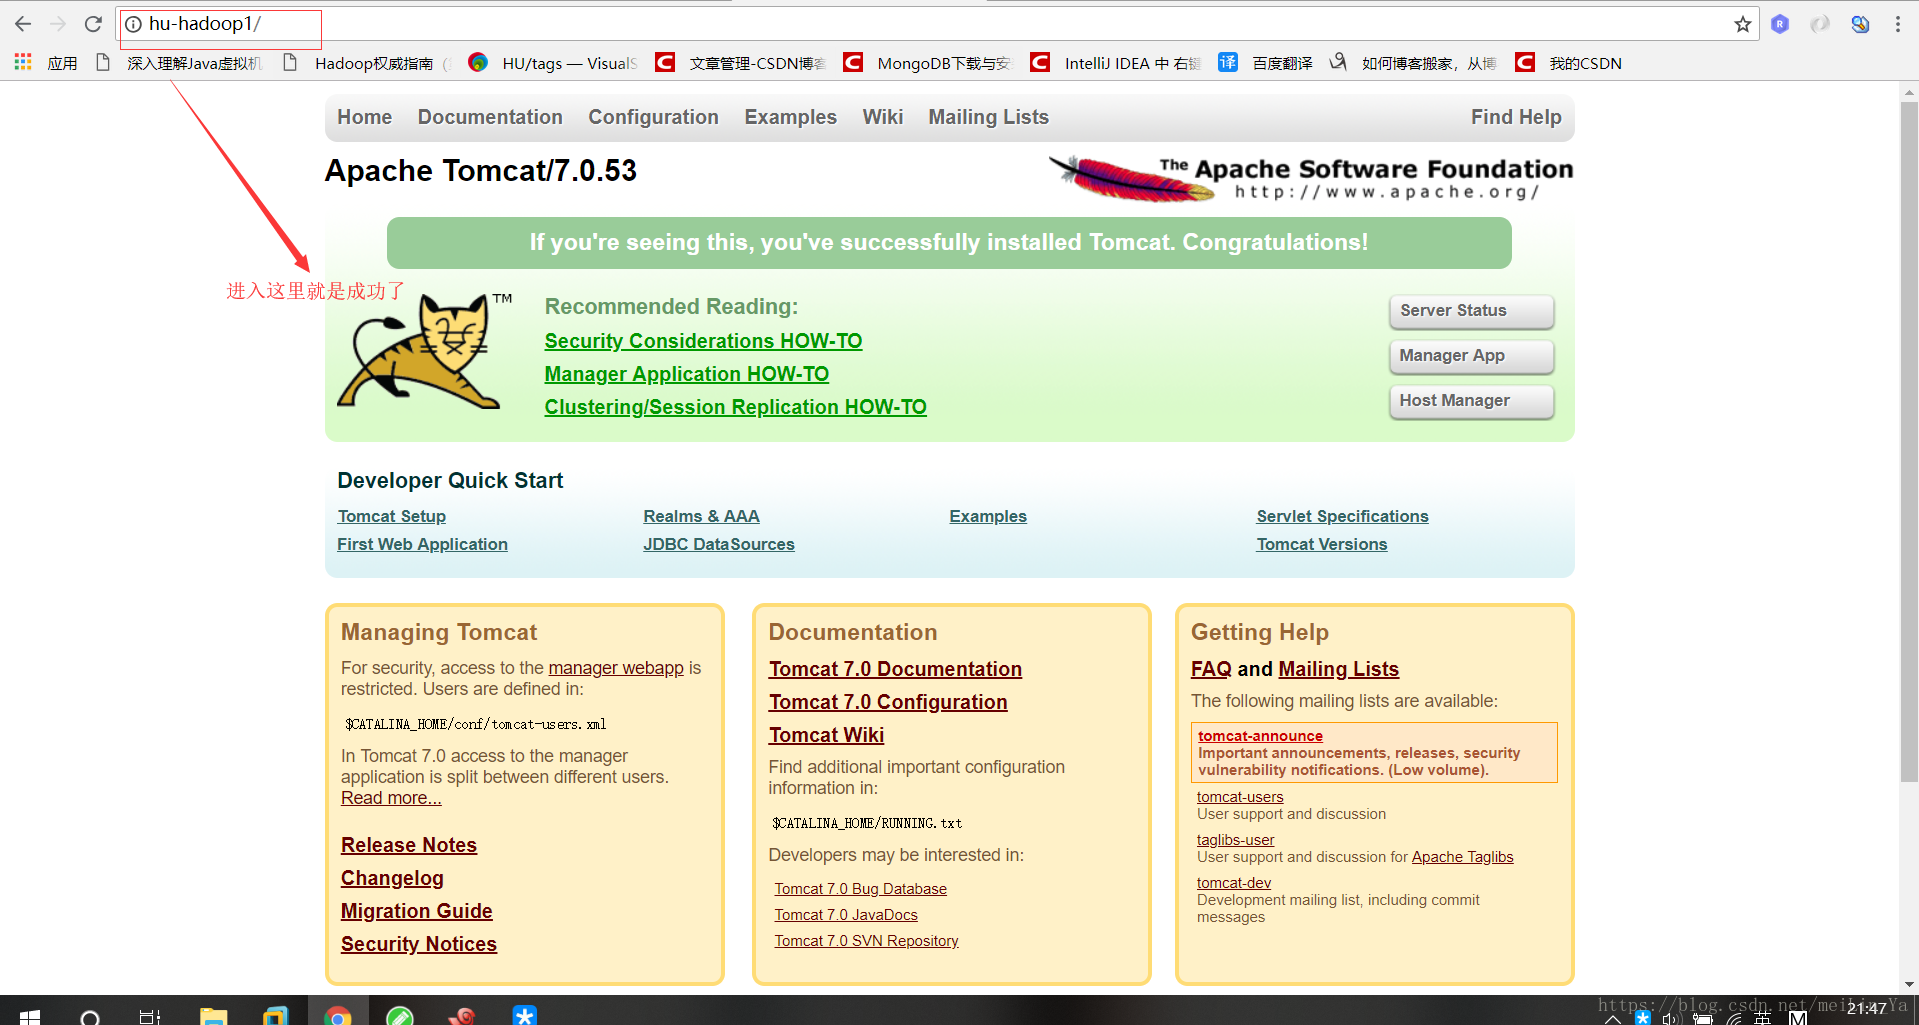Viewport: 1919px width, 1025px height.
Task: Open the FAQ link under Getting Help
Action: tap(1211, 669)
